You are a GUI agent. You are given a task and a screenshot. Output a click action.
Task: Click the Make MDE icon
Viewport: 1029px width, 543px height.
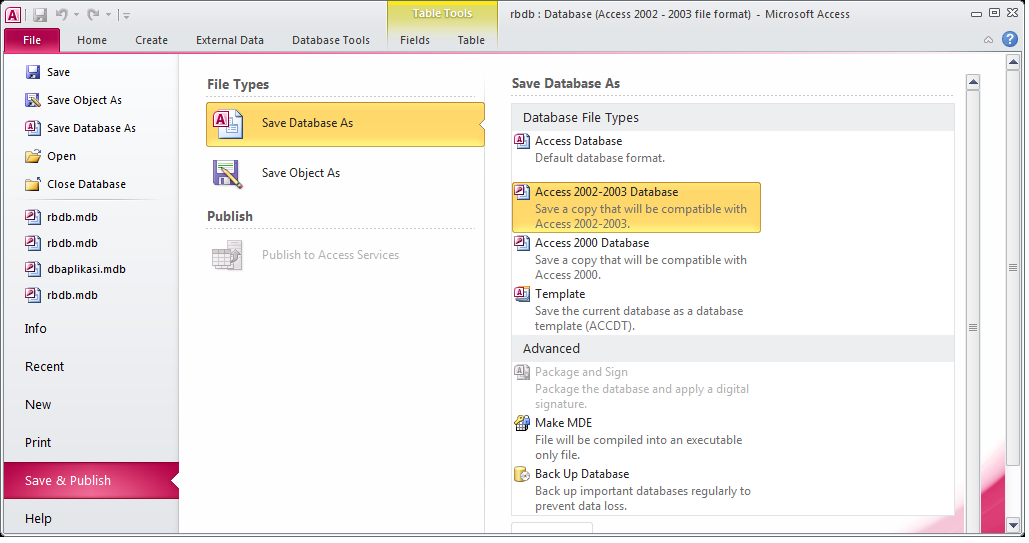522,424
